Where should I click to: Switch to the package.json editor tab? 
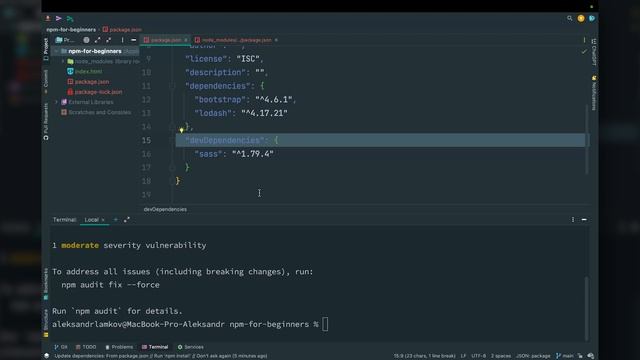(166, 40)
